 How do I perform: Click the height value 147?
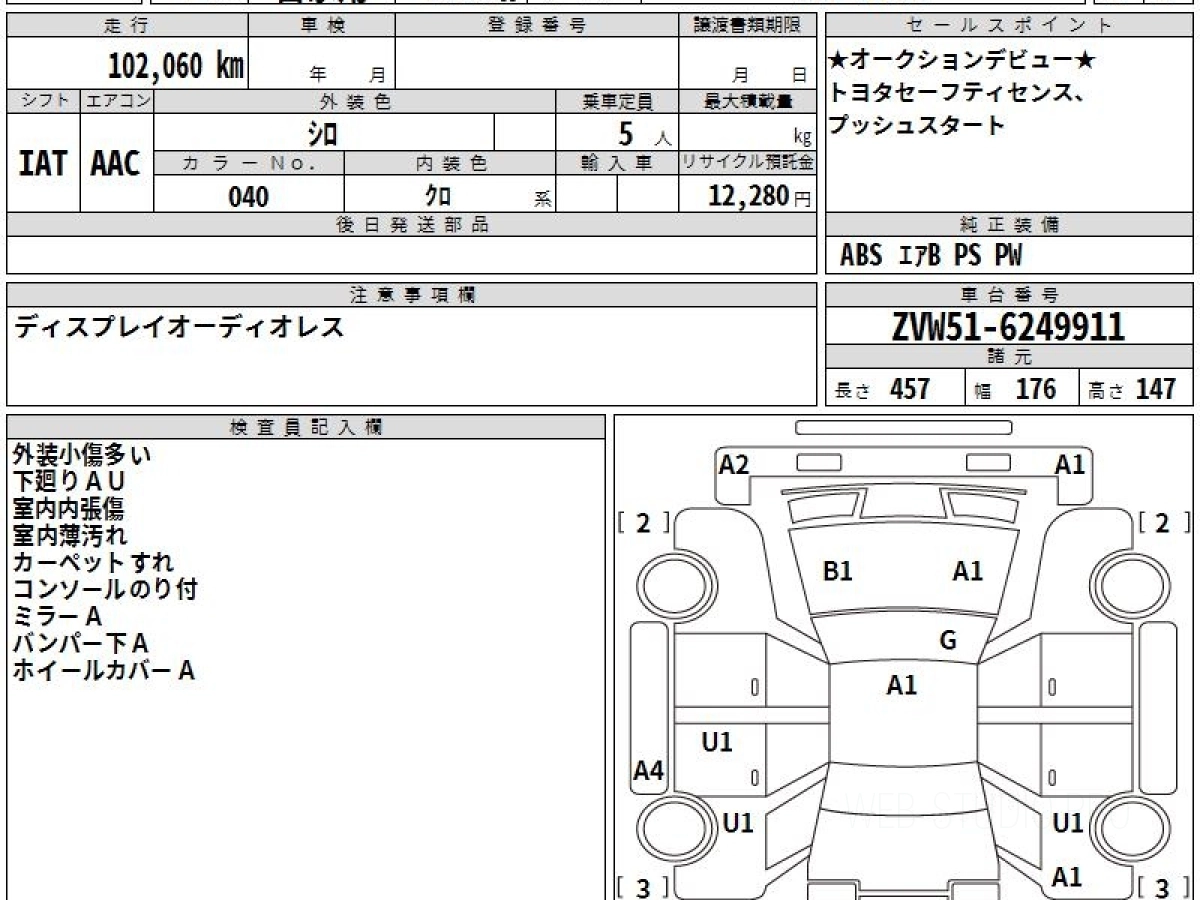(x=1155, y=389)
